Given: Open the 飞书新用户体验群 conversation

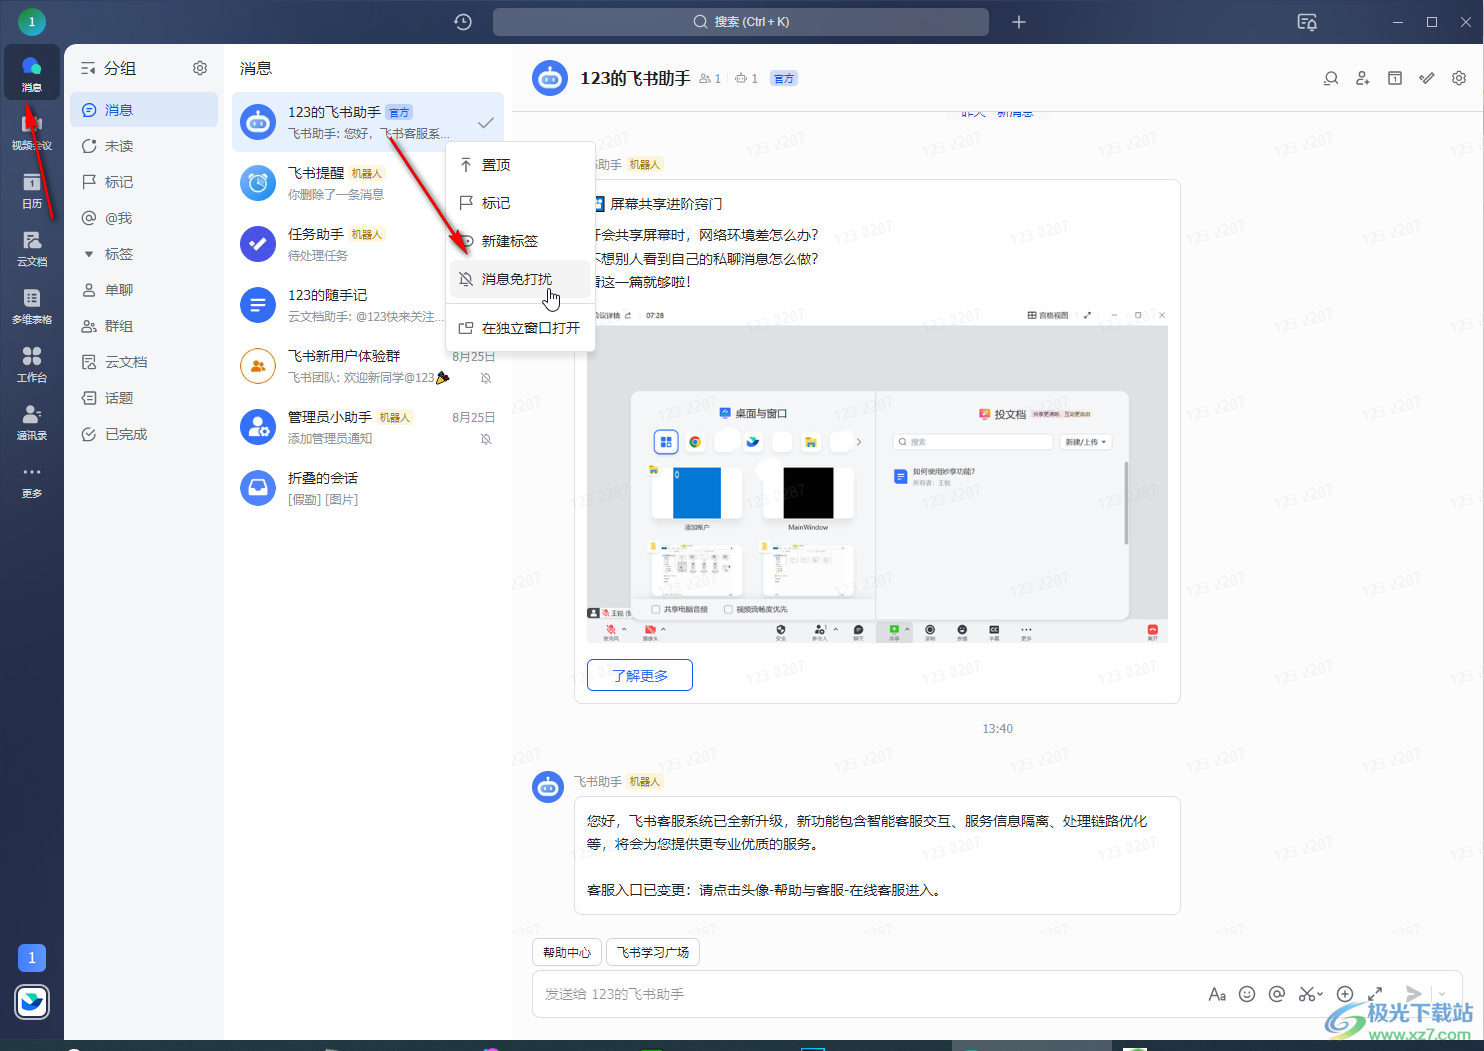Looking at the screenshot, I should (x=368, y=366).
